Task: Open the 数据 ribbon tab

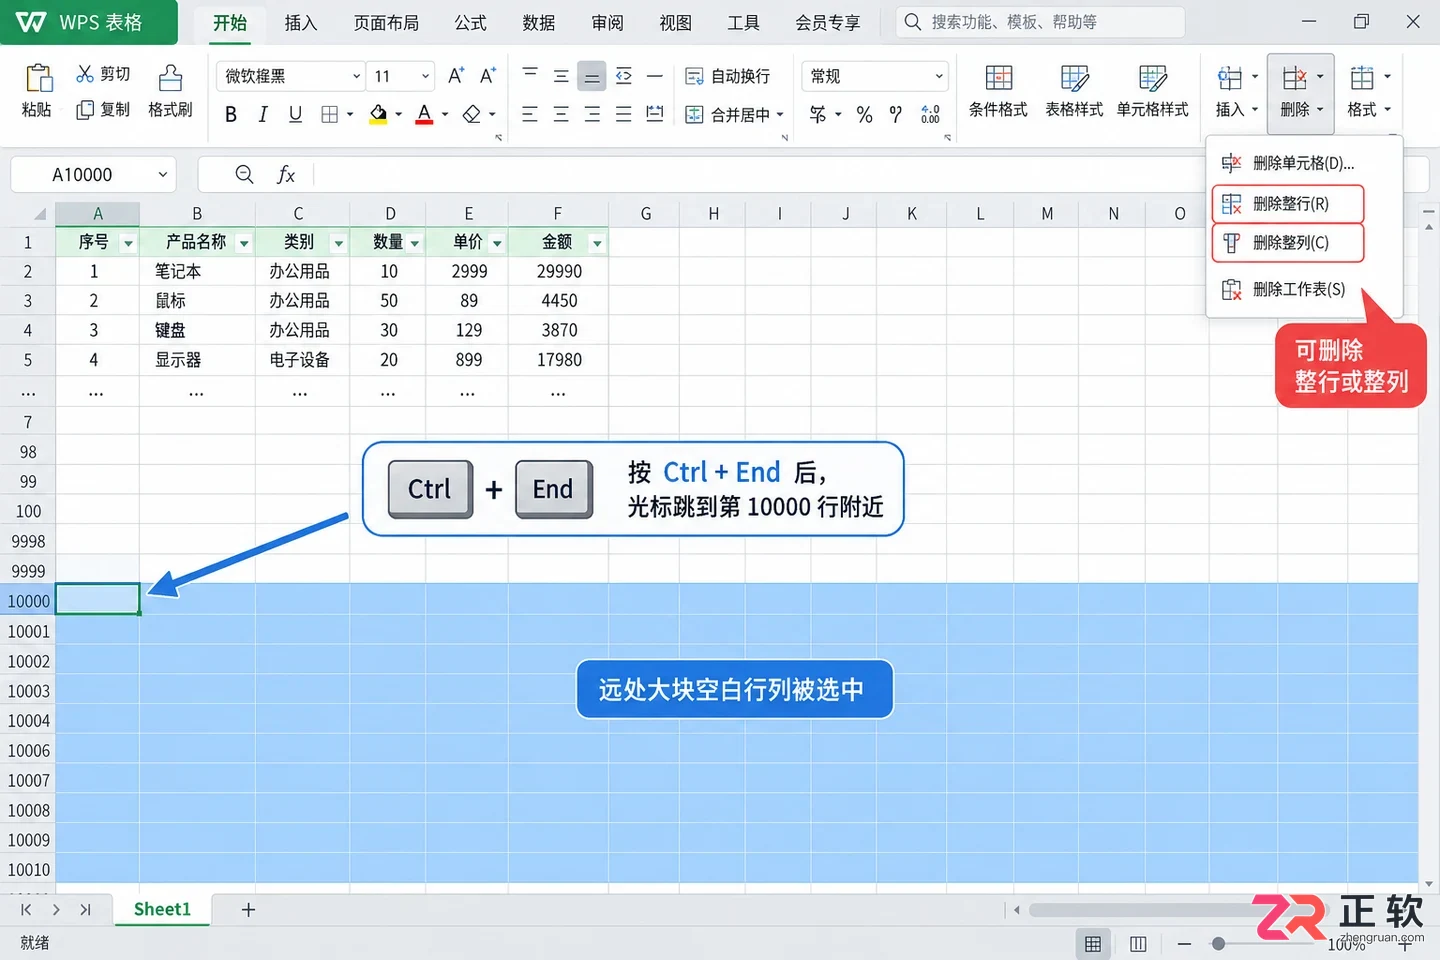Action: [538, 23]
